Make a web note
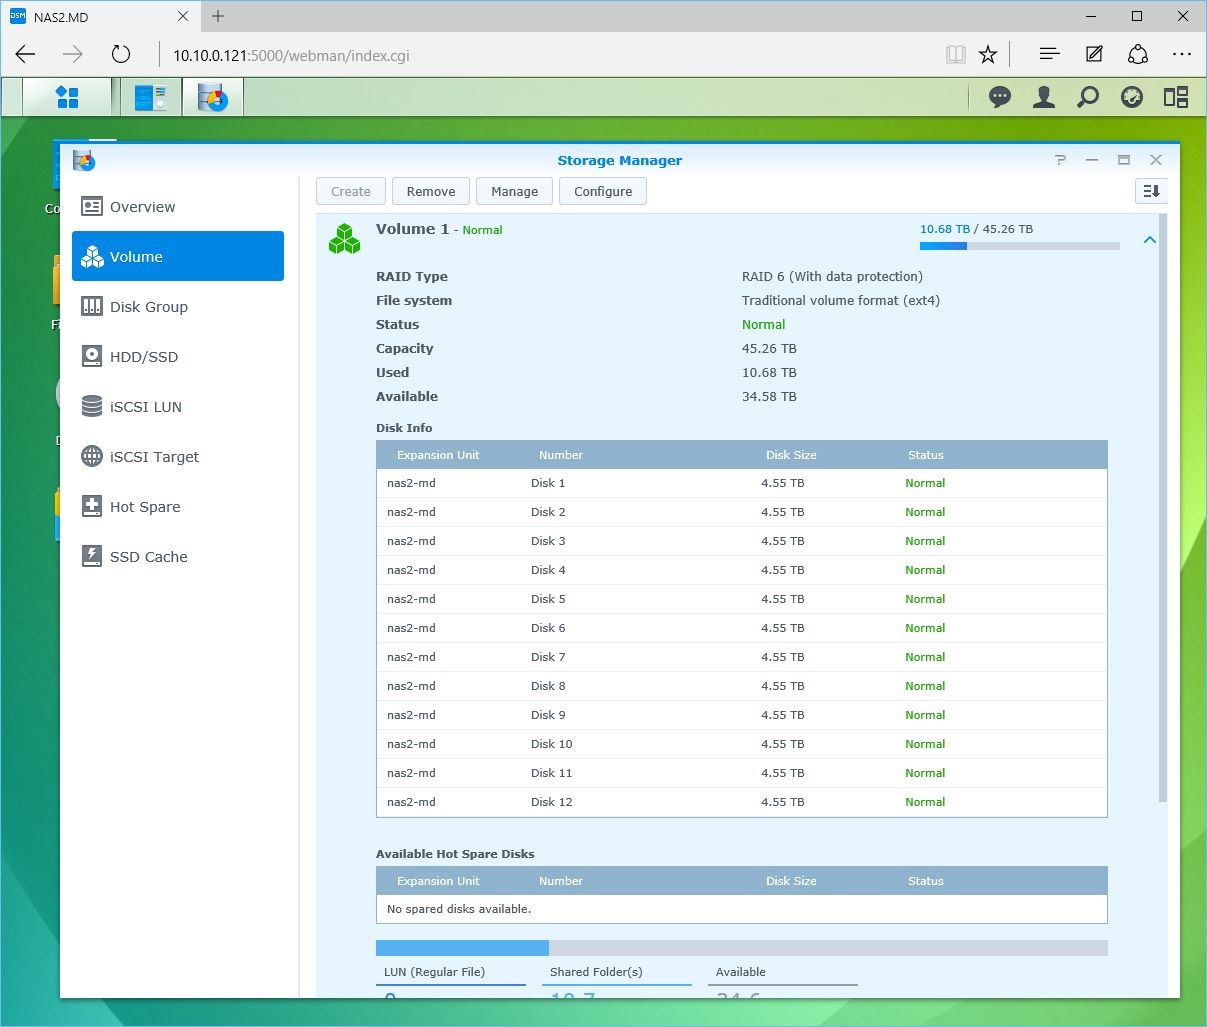 1094,55
